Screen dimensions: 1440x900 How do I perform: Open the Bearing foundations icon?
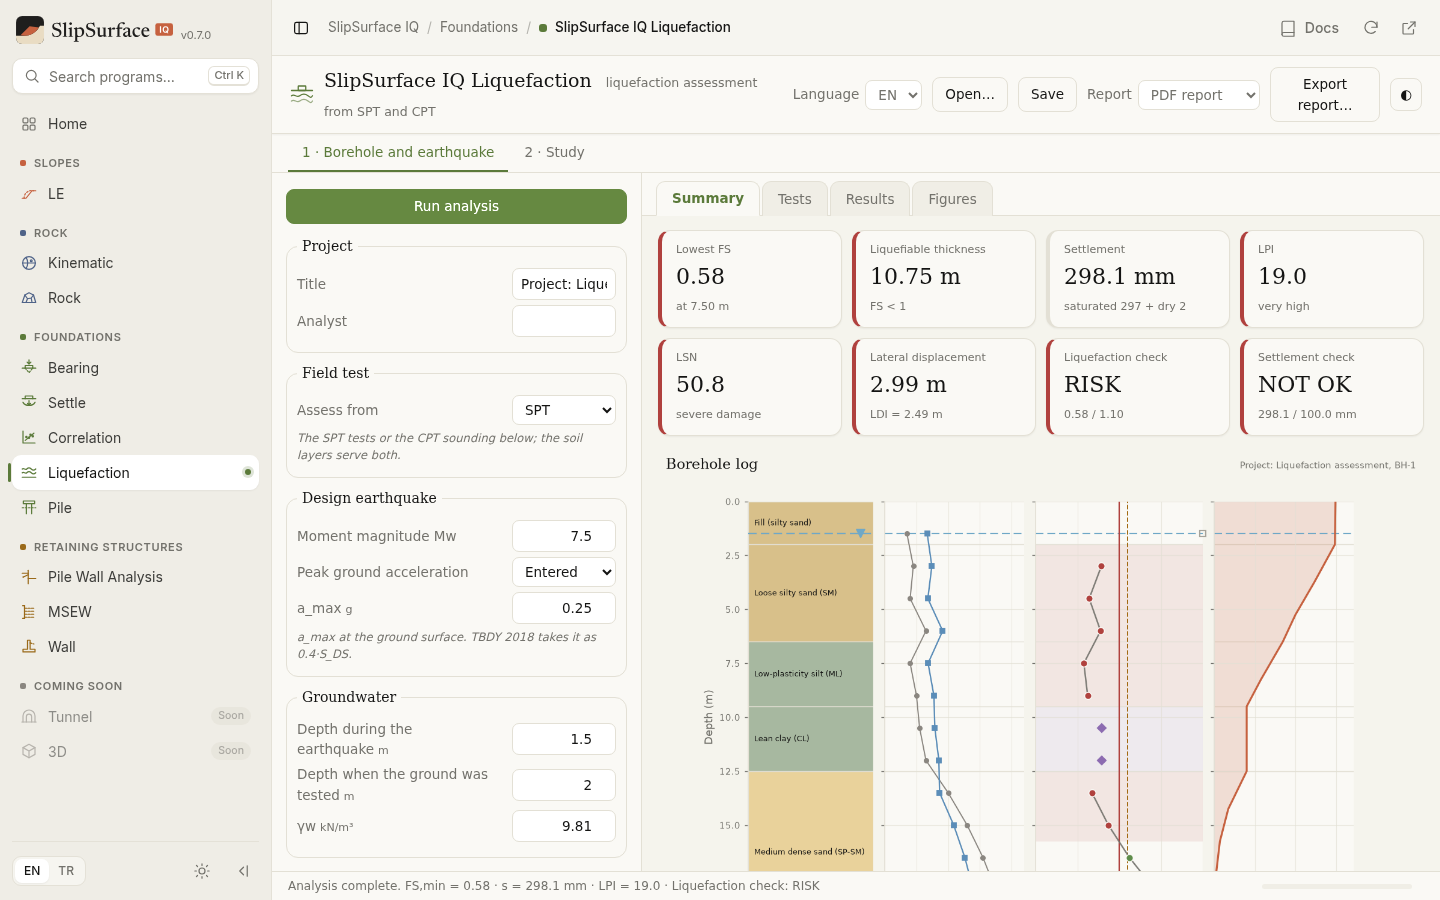click(29, 368)
